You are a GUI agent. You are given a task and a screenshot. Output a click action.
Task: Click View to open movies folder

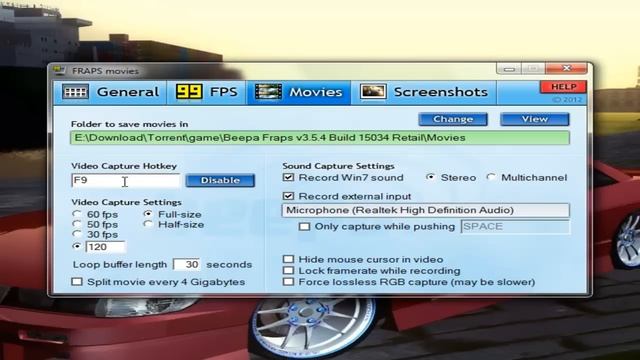(x=535, y=119)
